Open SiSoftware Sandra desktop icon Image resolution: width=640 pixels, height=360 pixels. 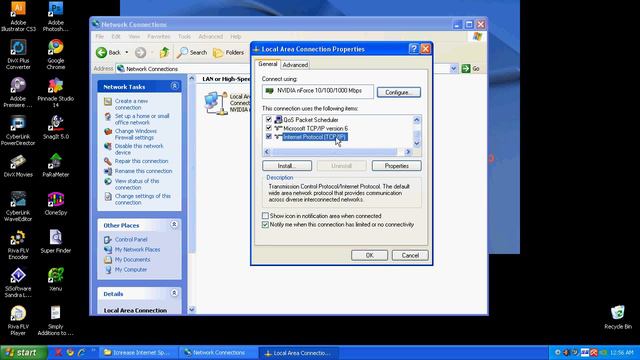coord(18,282)
